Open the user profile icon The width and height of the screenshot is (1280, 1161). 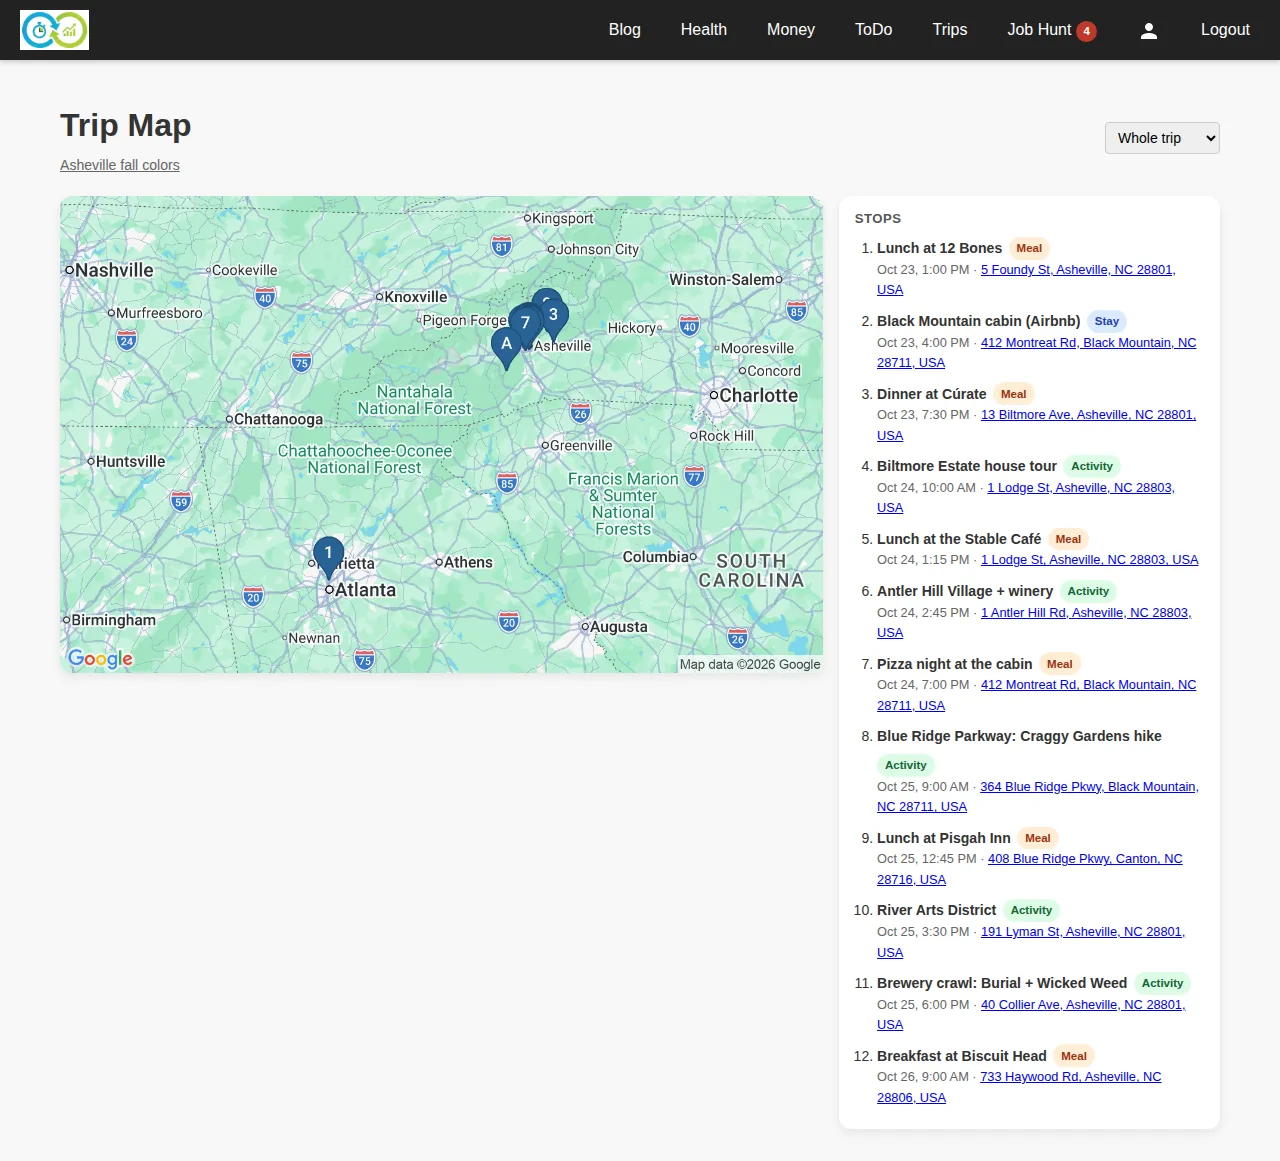[x=1149, y=30]
